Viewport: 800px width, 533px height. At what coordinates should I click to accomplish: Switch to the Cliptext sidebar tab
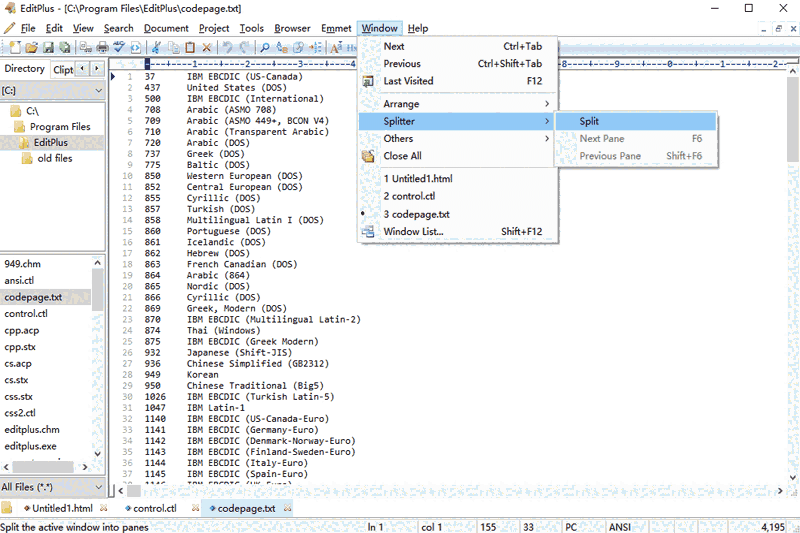pyautogui.click(x=63, y=69)
